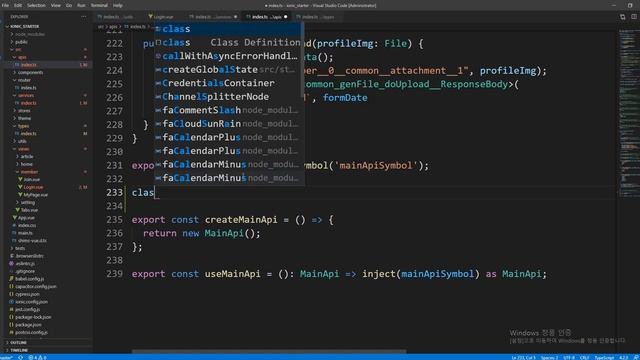Open babel.config.js file
640x360 pixels.
pos(29,279)
